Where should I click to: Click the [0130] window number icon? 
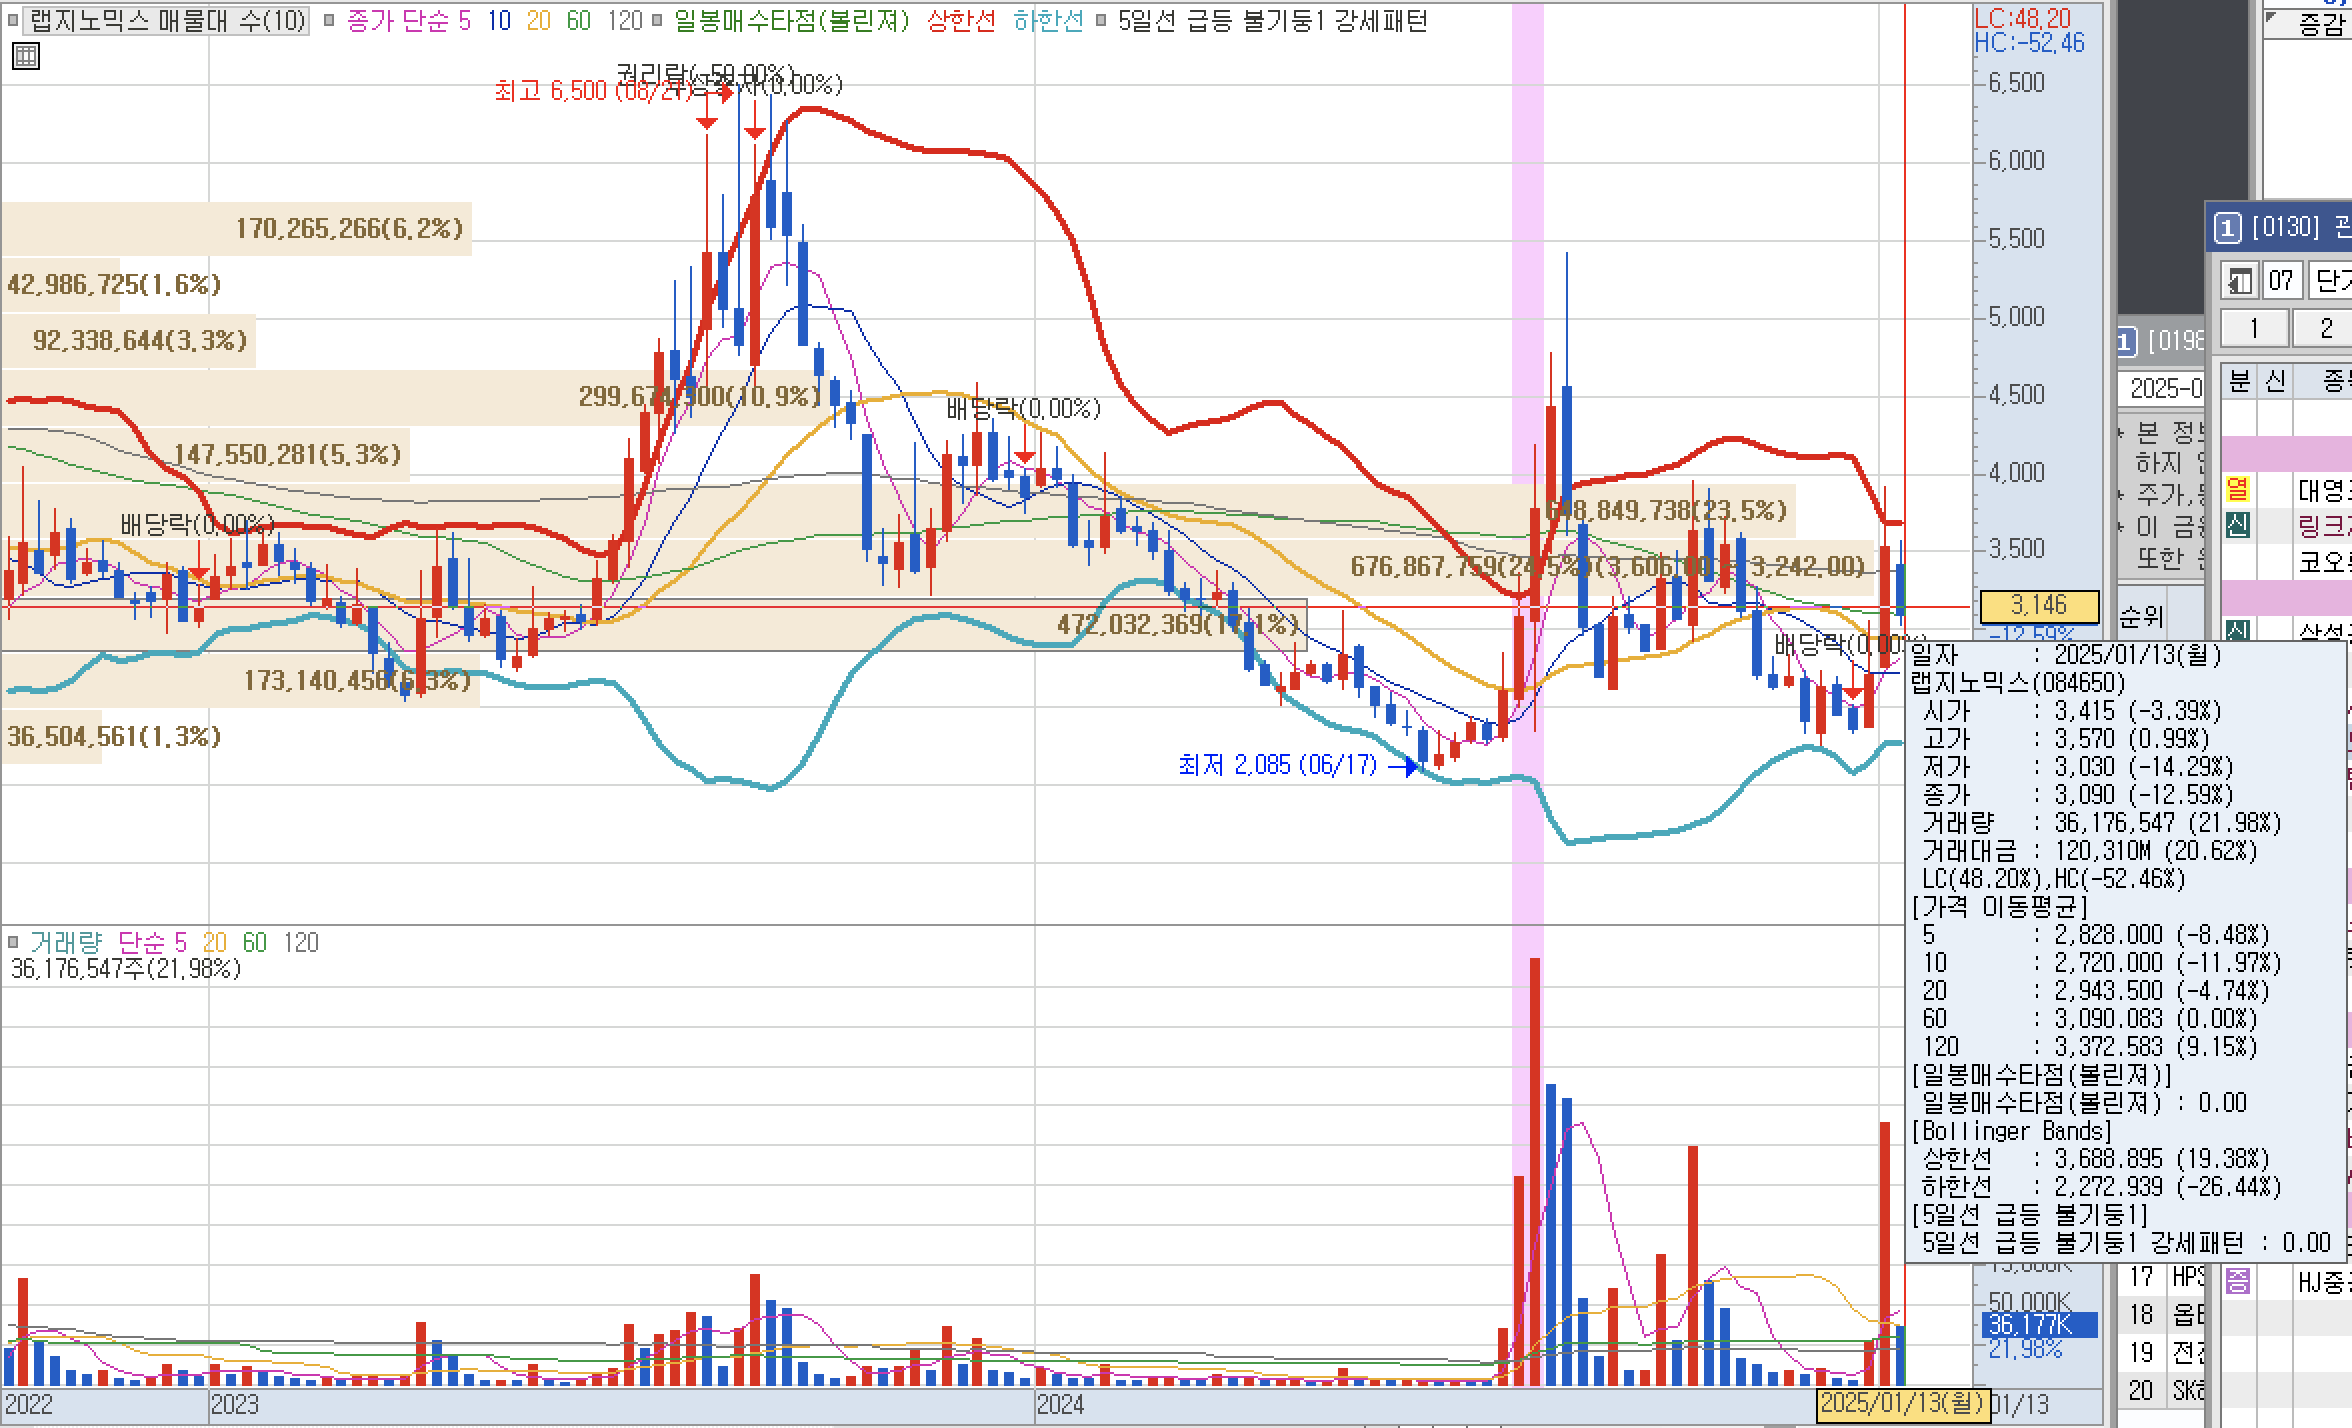pyautogui.click(x=2227, y=229)
